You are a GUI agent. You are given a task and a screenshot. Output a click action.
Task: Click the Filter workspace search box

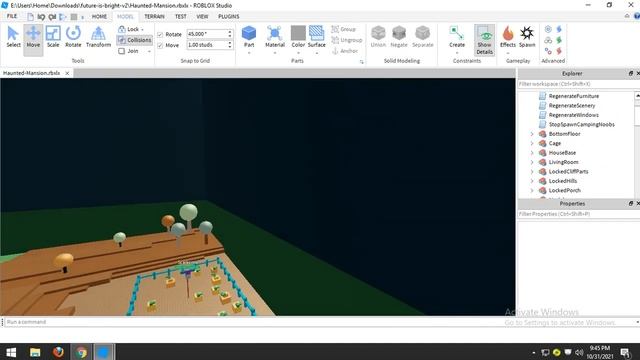pyautogui.click(x=578, y=84)
